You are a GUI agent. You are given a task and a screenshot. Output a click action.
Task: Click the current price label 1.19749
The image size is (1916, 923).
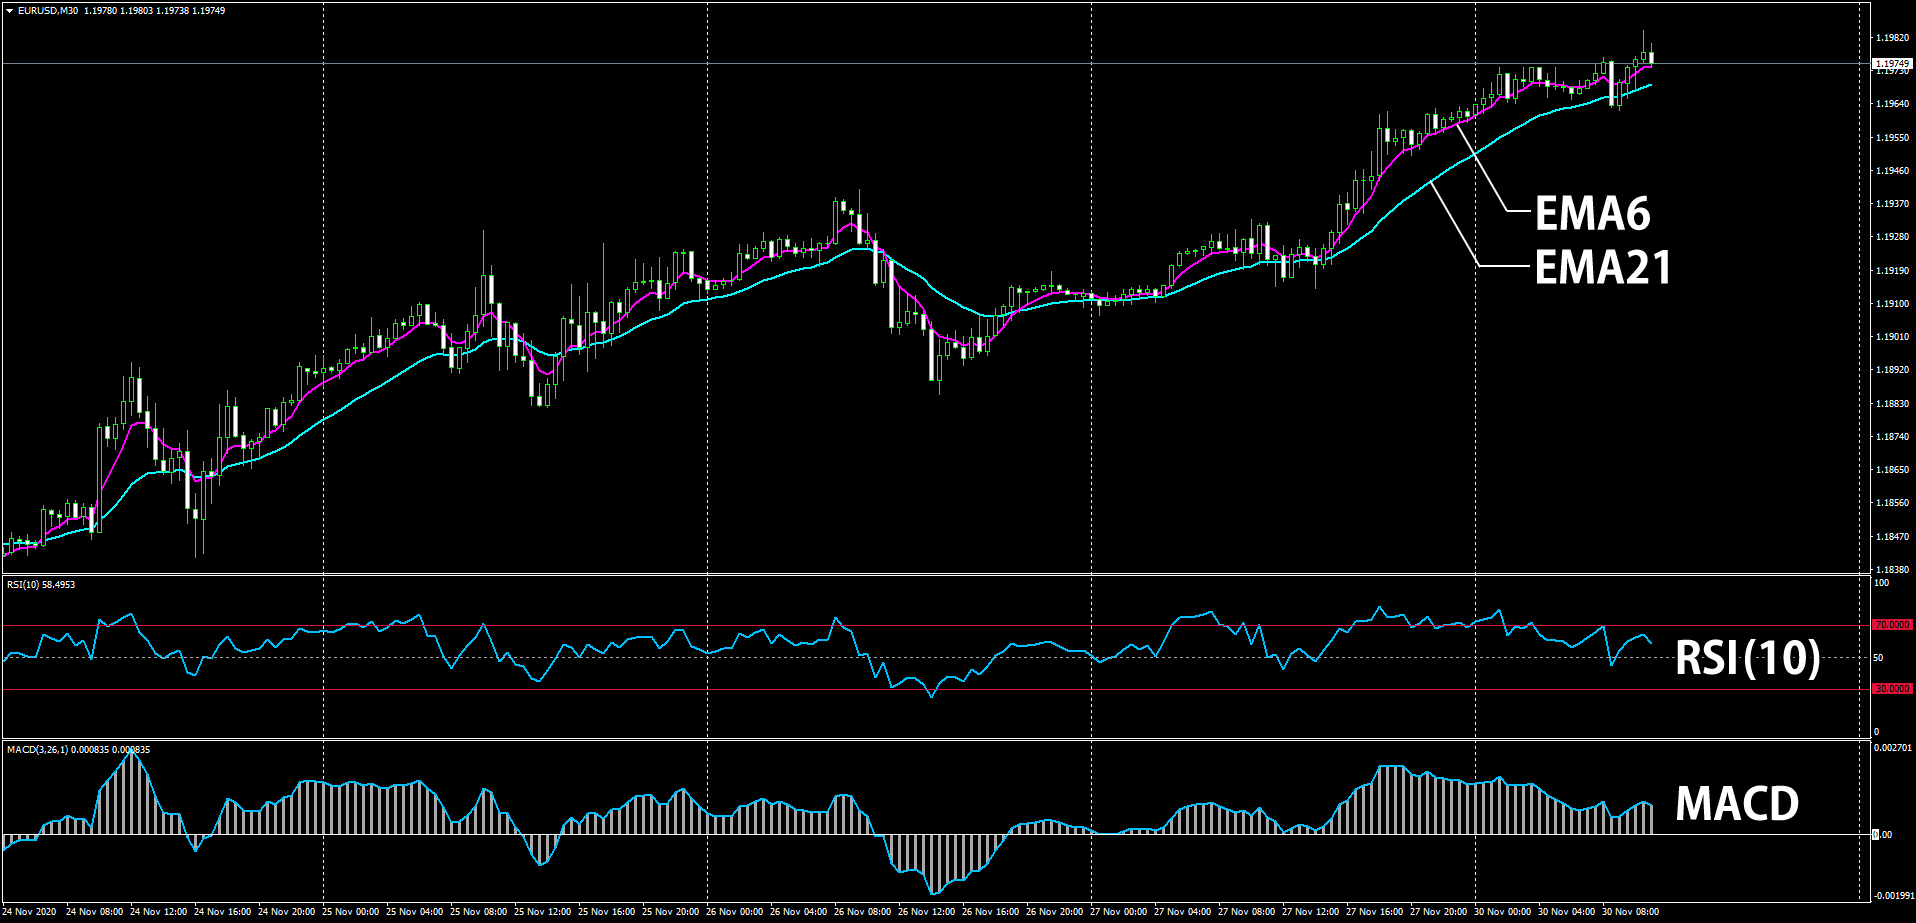pos(1892,63)
